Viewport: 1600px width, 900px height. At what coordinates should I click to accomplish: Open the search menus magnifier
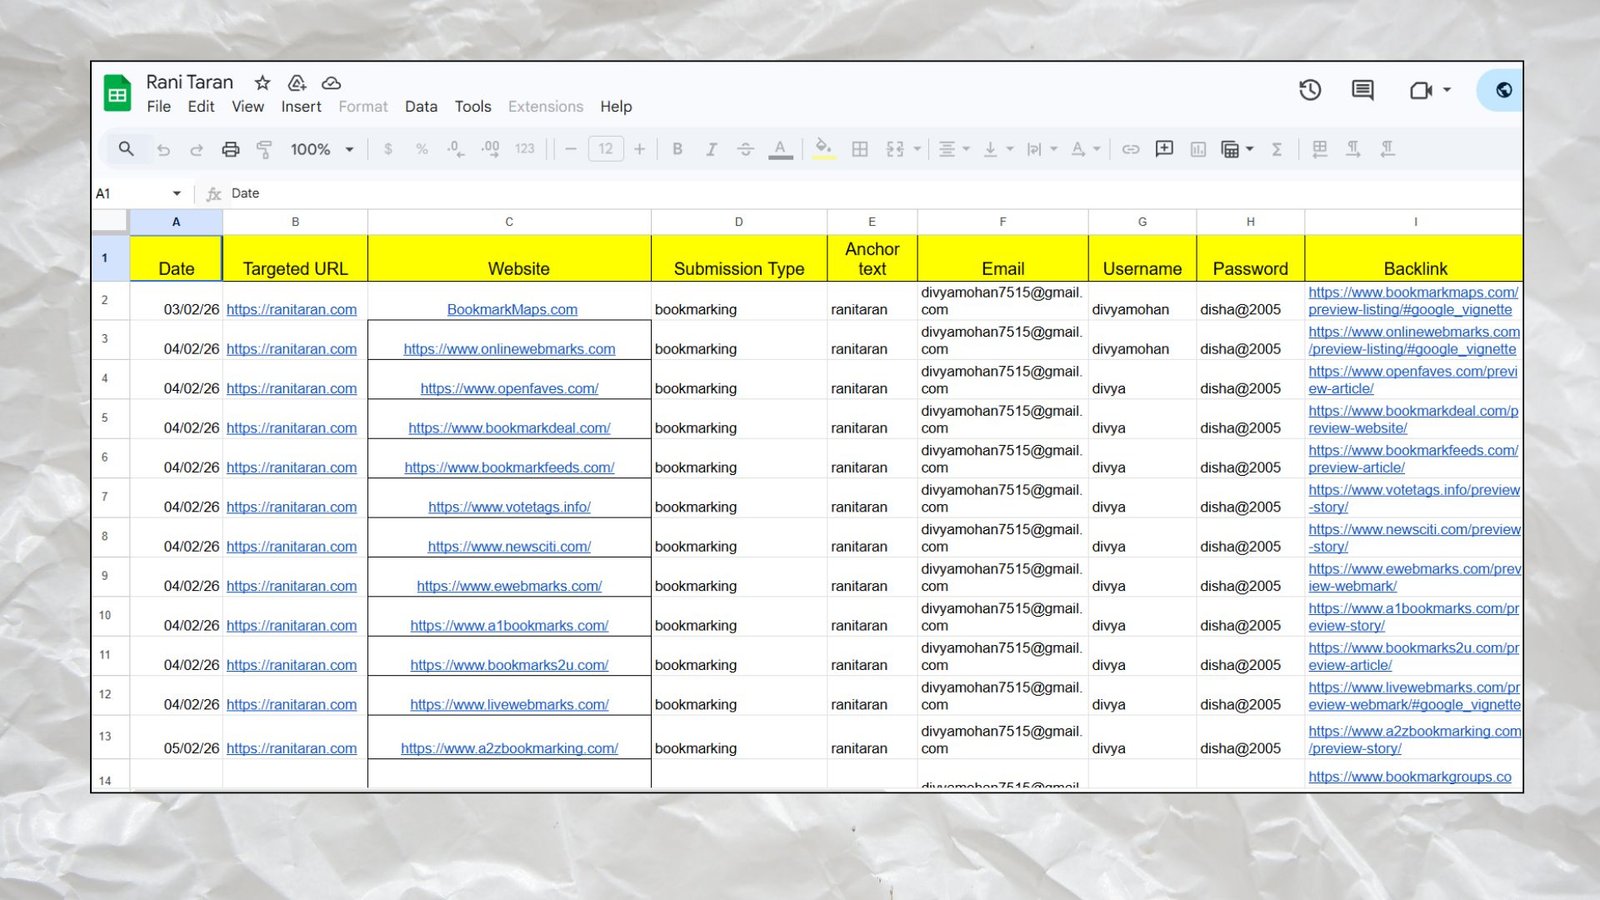tap(126, 149)
